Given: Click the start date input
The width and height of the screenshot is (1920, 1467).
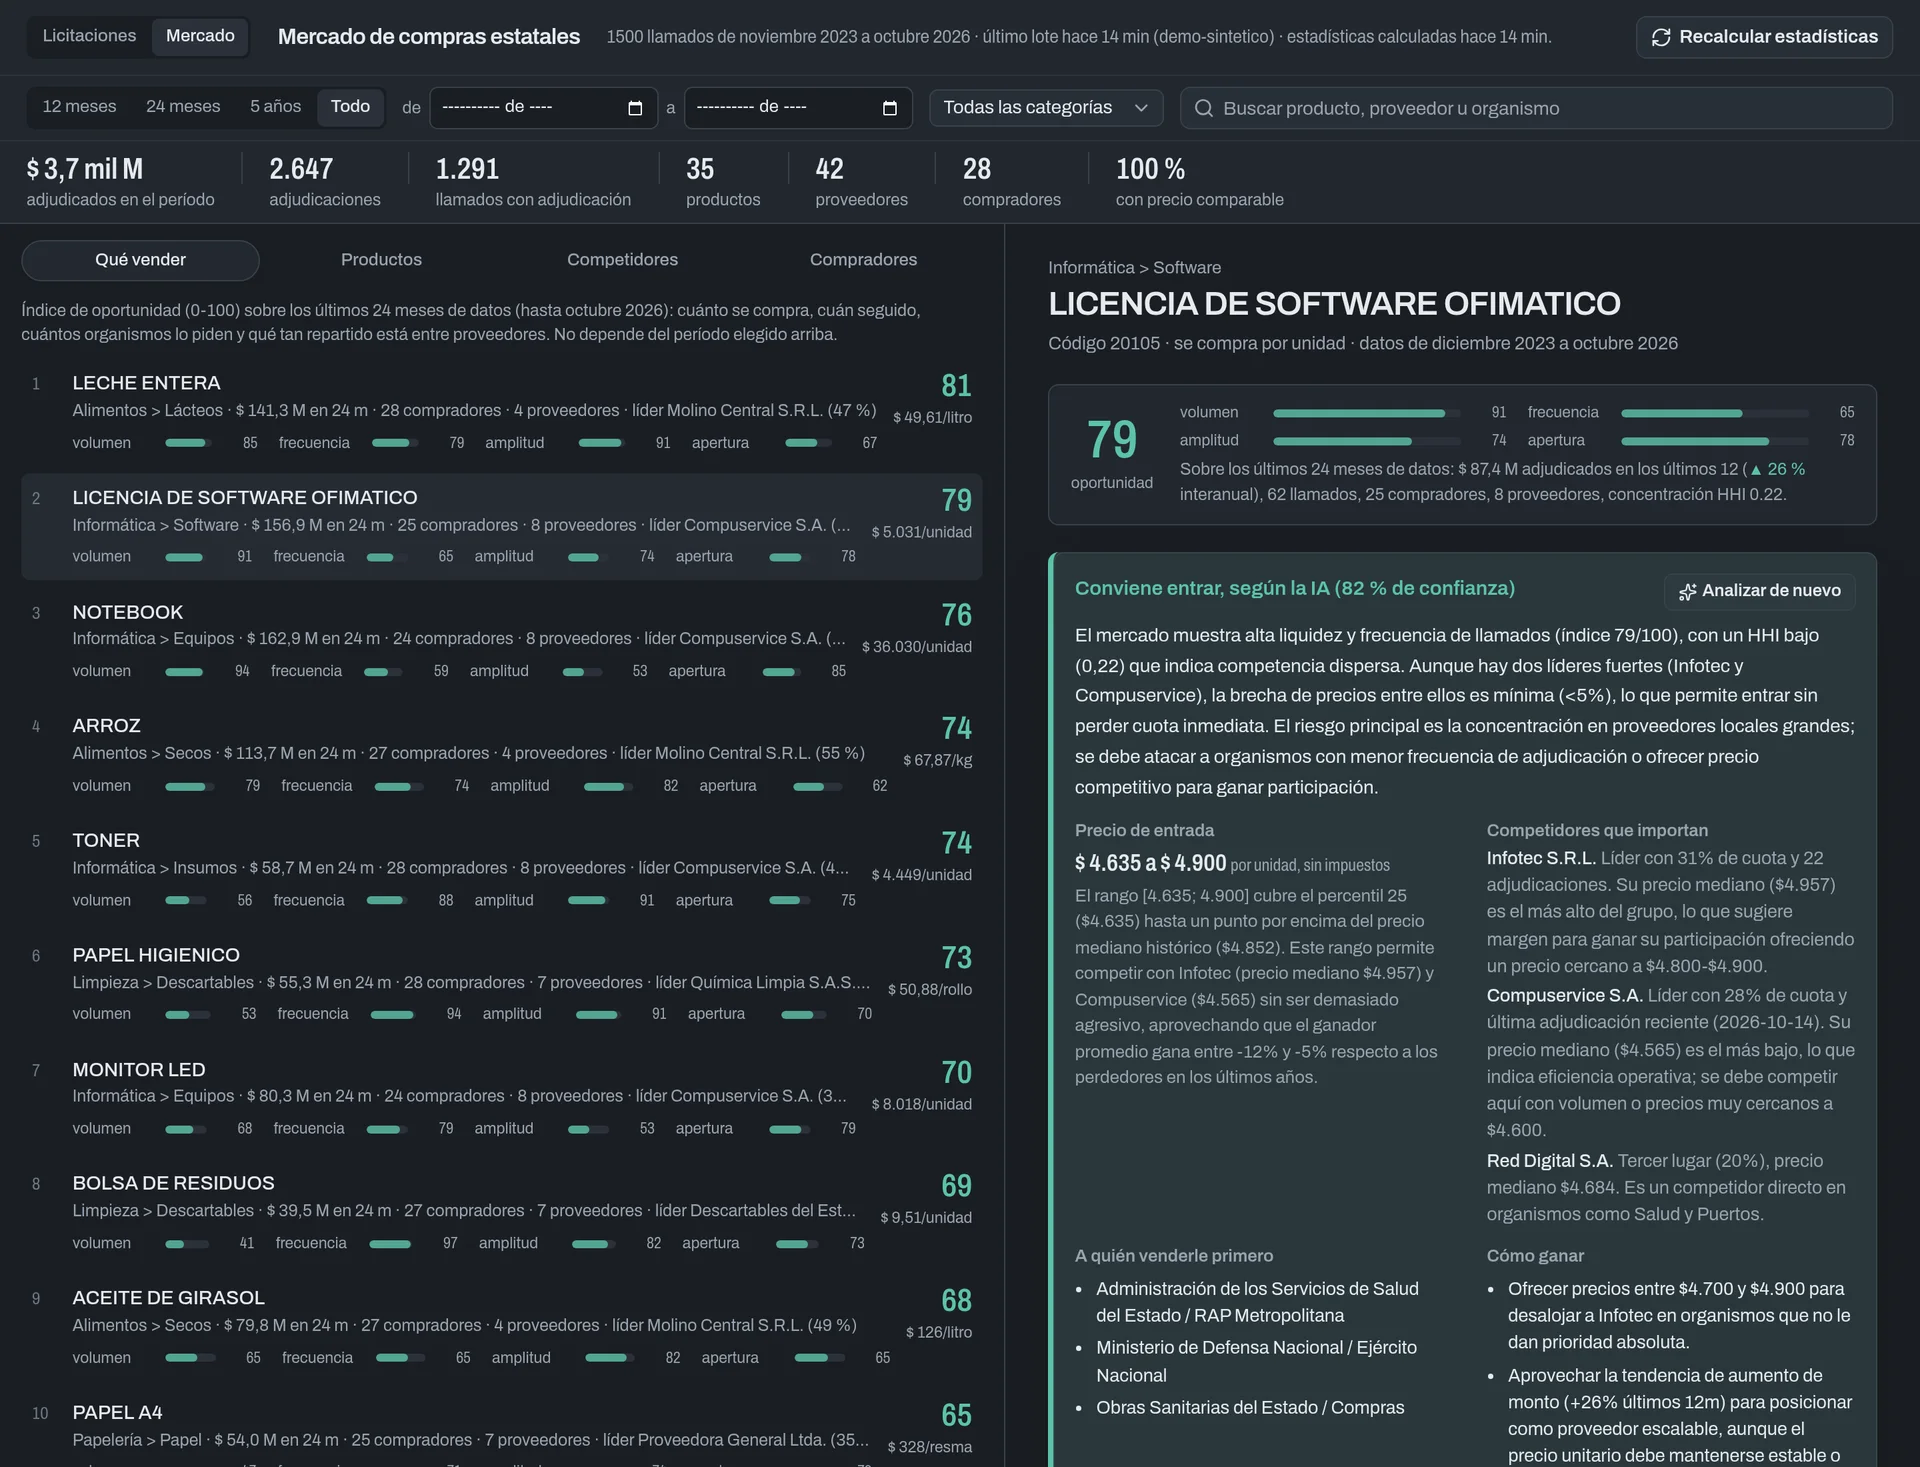Looking at the screenshot, I should [x=543, y=108].
